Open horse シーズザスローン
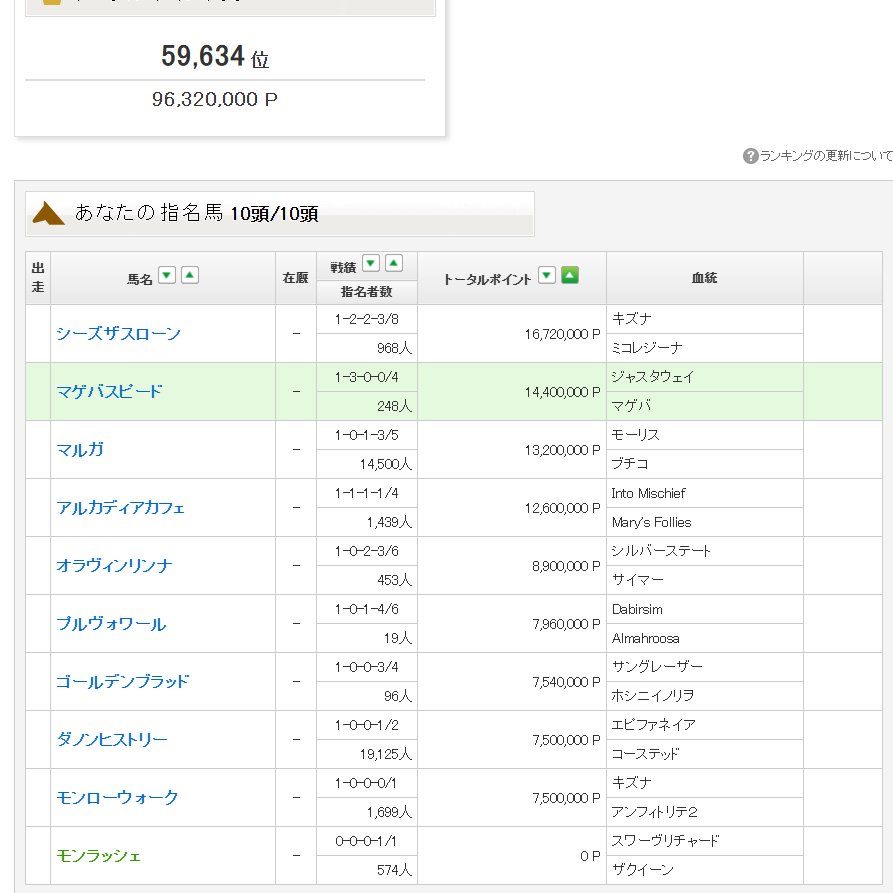Viewport: 893px width, 893px height. pos(118,334)
